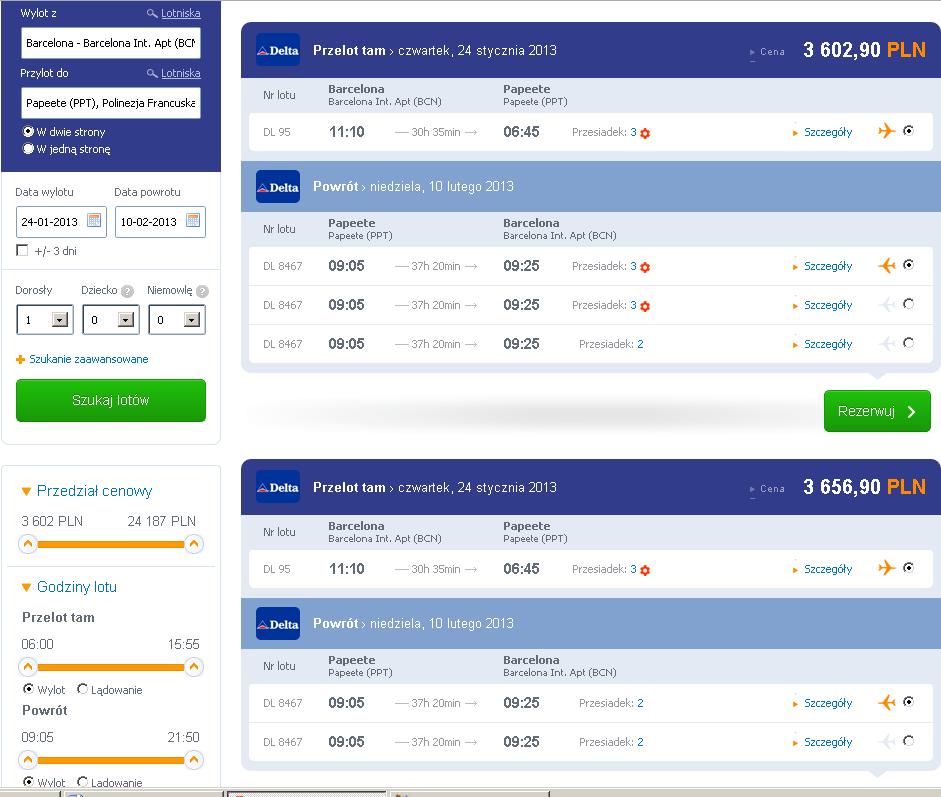Click the Niemowlę help question-mark icon
The width and height of the screenshot is (941, 797).
click(202, 292)
